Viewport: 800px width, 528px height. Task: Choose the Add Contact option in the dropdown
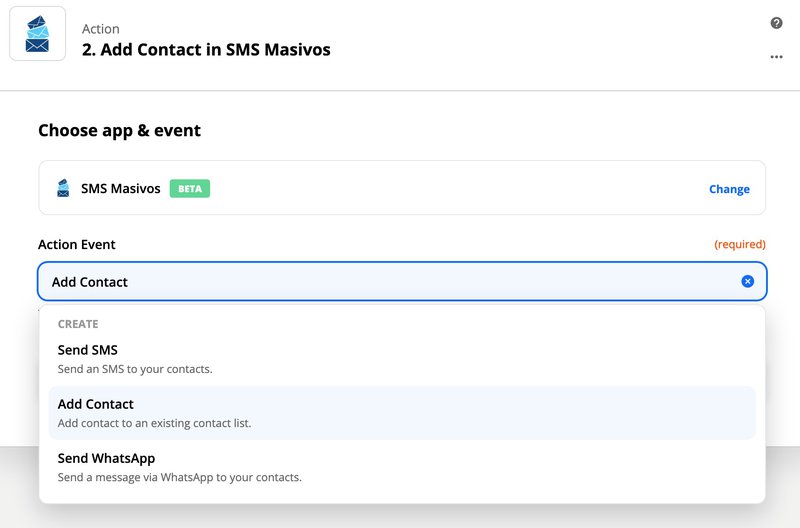point(96,404)
